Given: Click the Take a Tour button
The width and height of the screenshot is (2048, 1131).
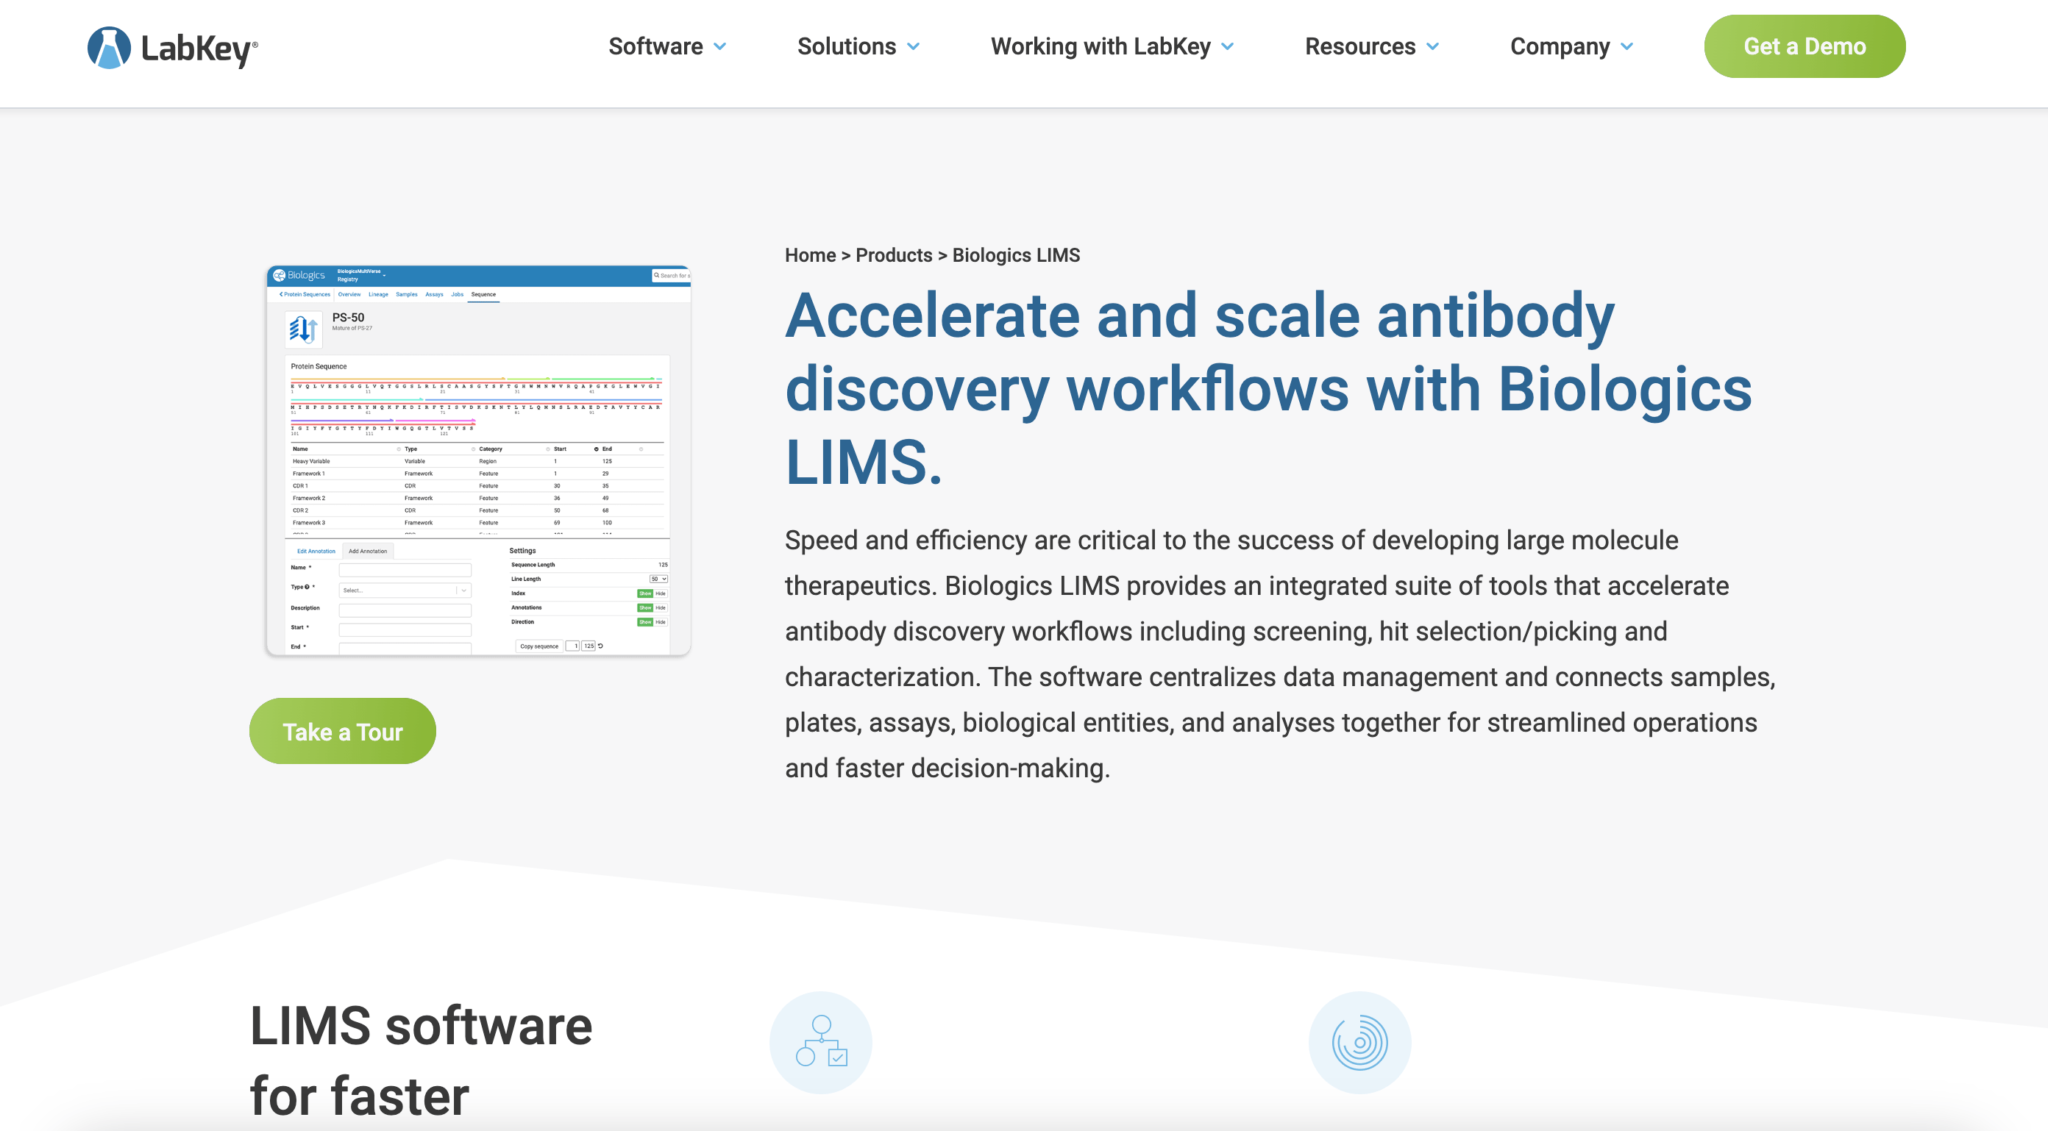Looking at the screenshot, I should [342, 731].
